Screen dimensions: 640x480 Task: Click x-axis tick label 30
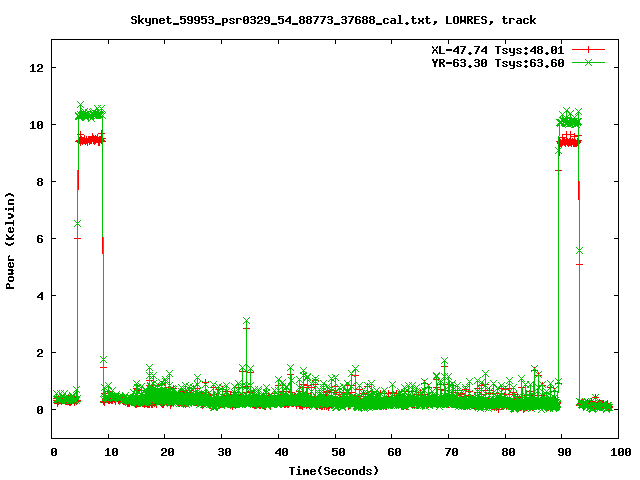[x=224, y=452]
